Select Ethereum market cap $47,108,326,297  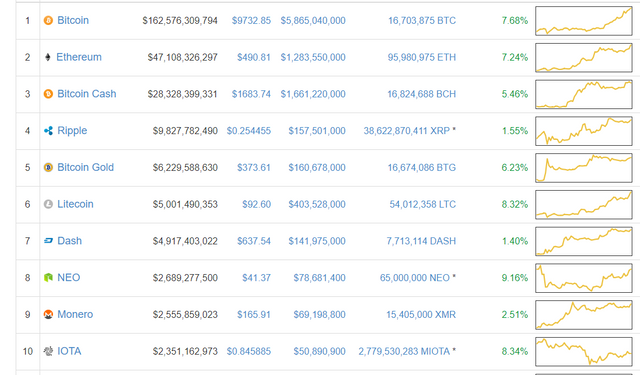182,57
